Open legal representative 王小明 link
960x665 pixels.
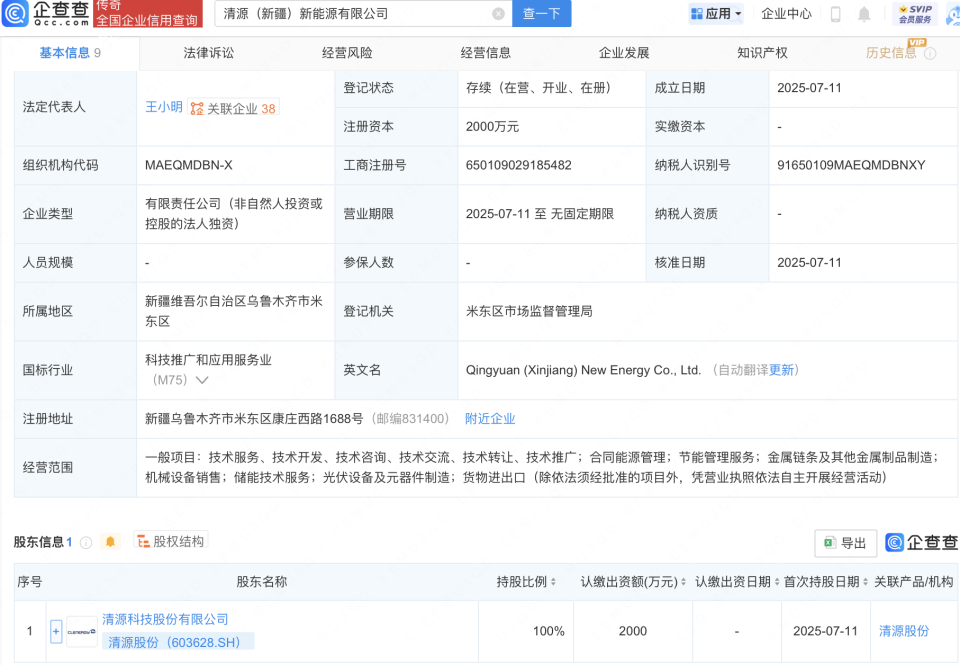163,107
